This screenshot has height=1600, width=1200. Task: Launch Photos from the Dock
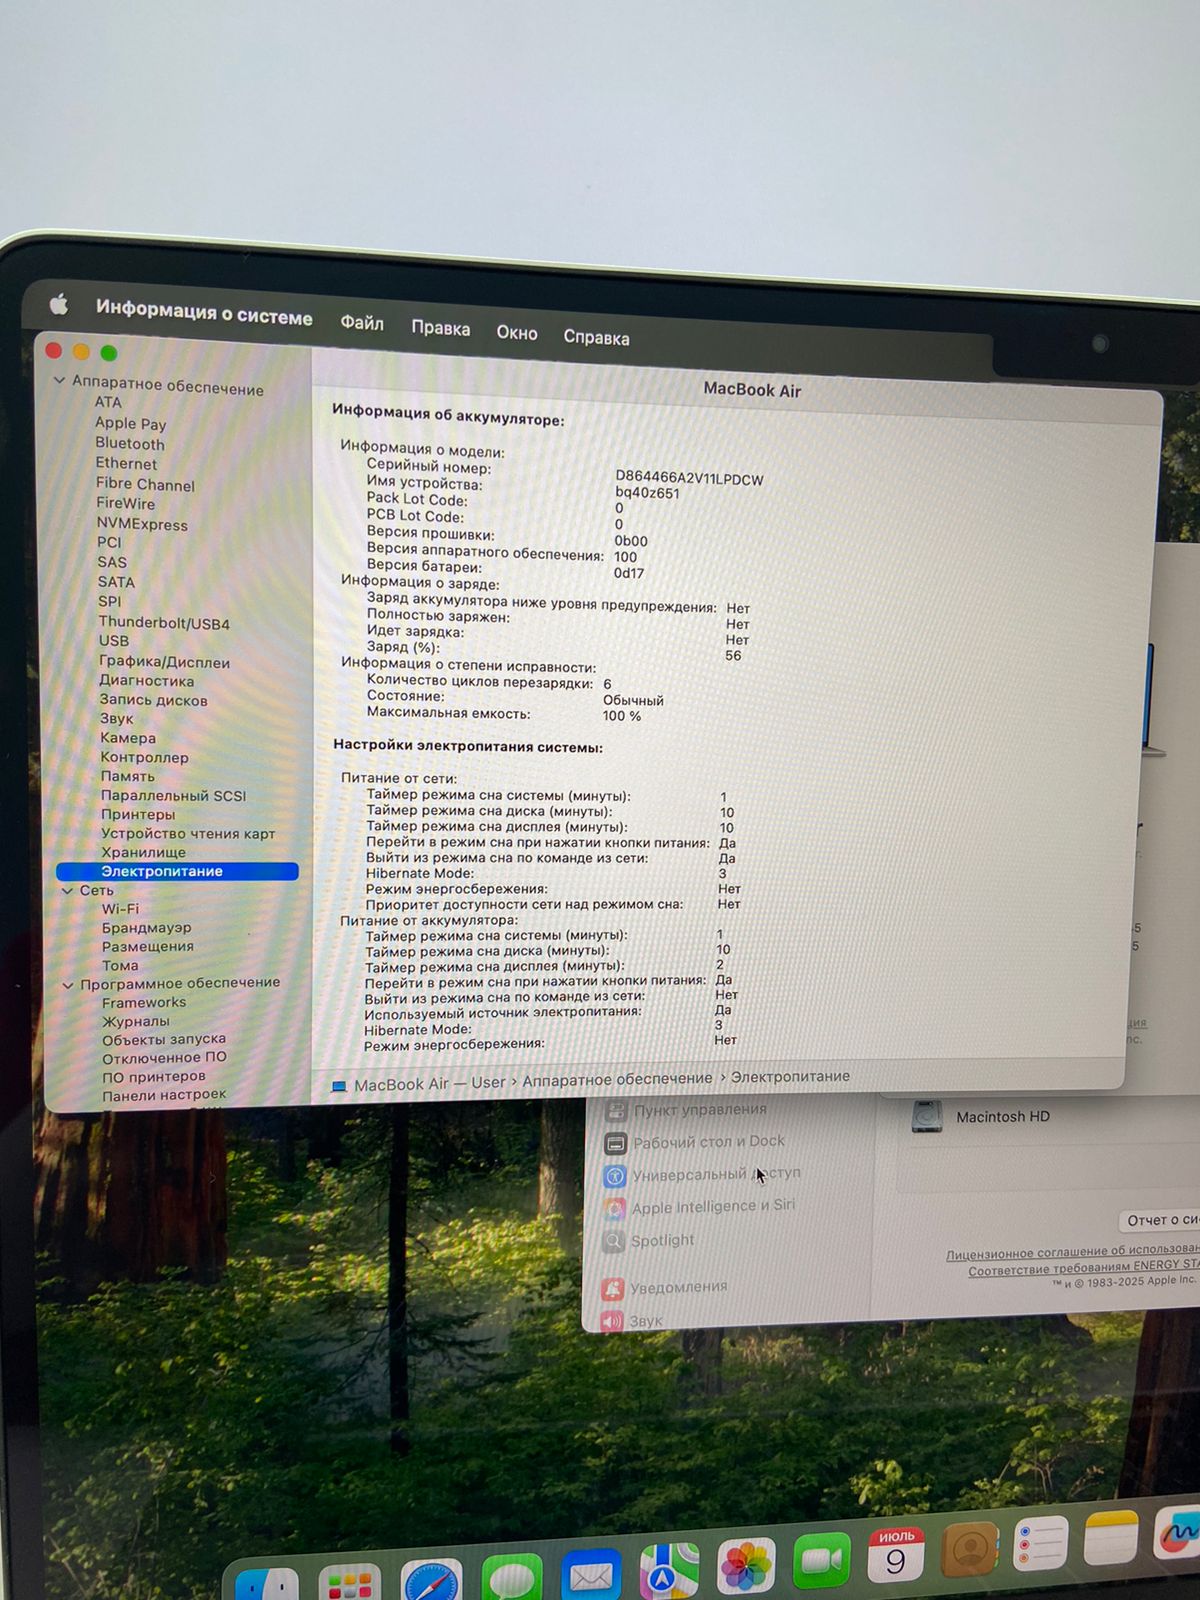746,1566
